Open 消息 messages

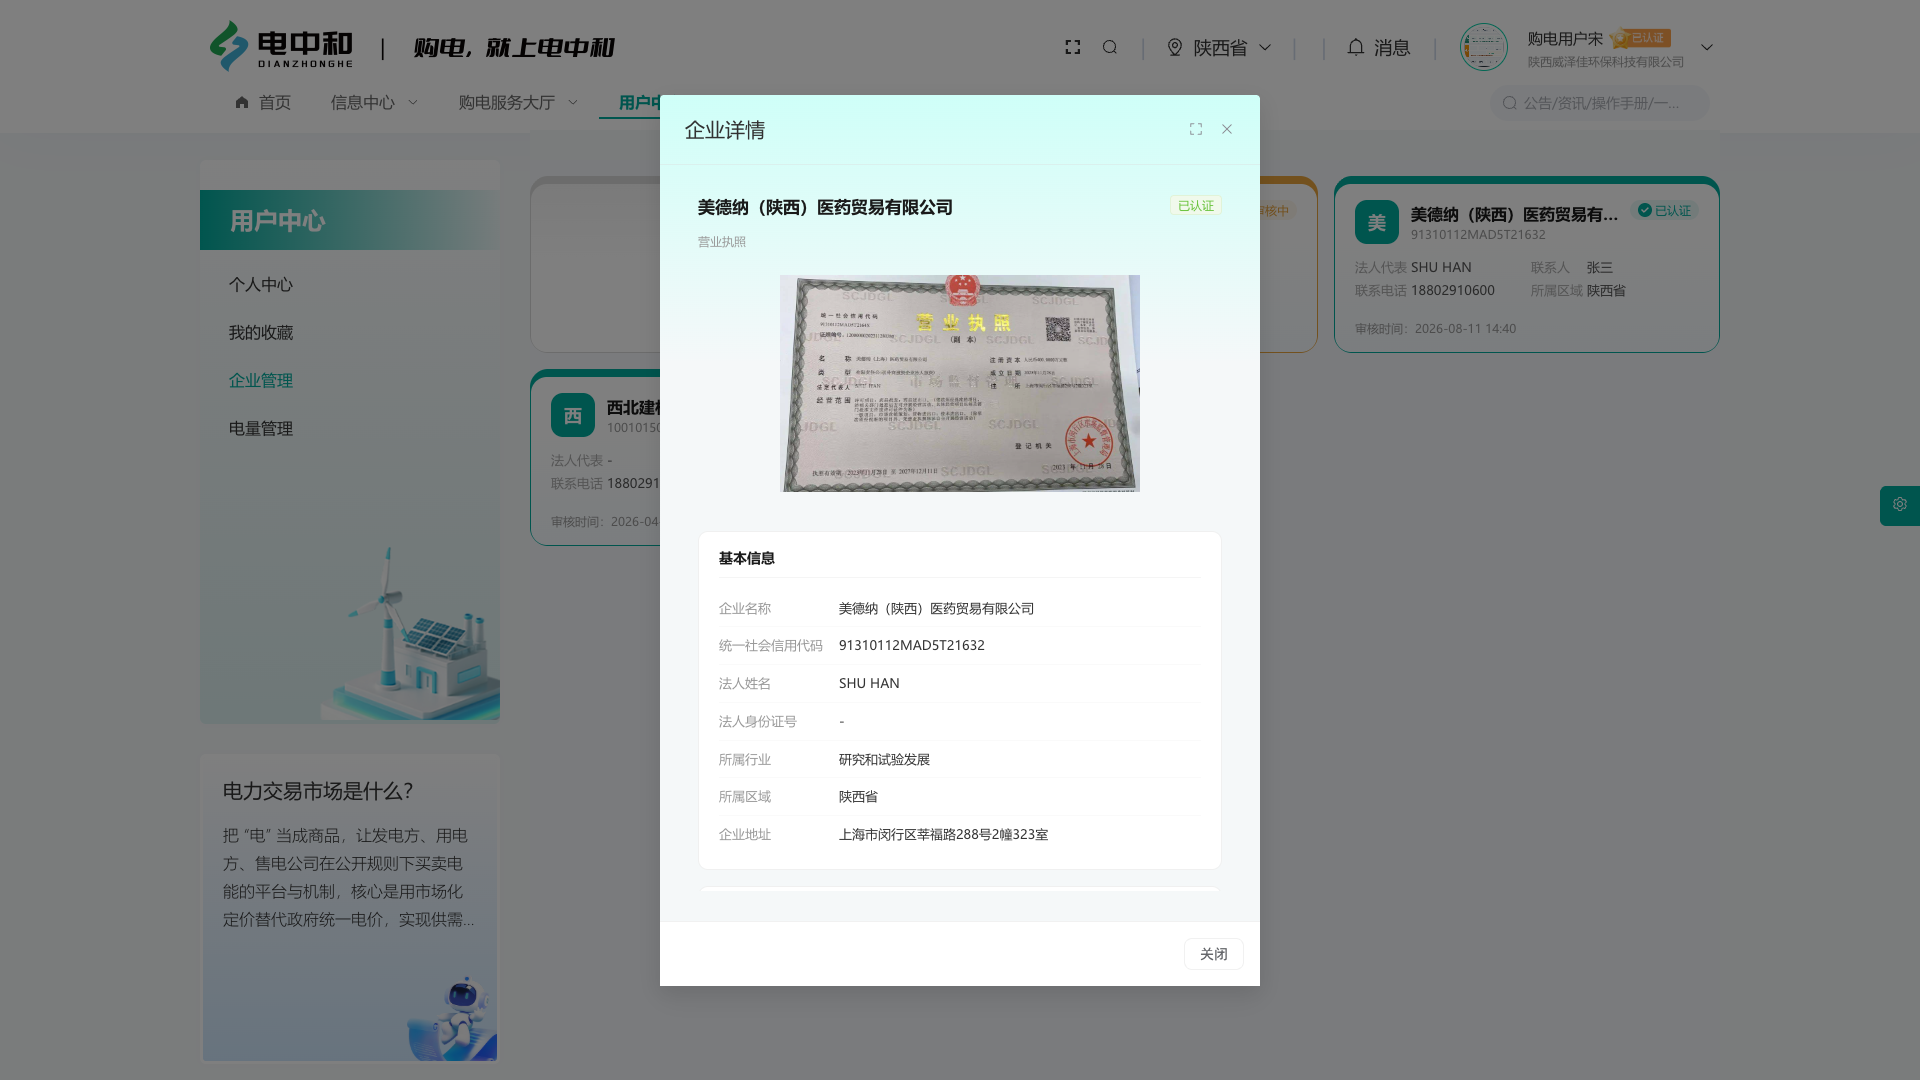[1392, 47]
